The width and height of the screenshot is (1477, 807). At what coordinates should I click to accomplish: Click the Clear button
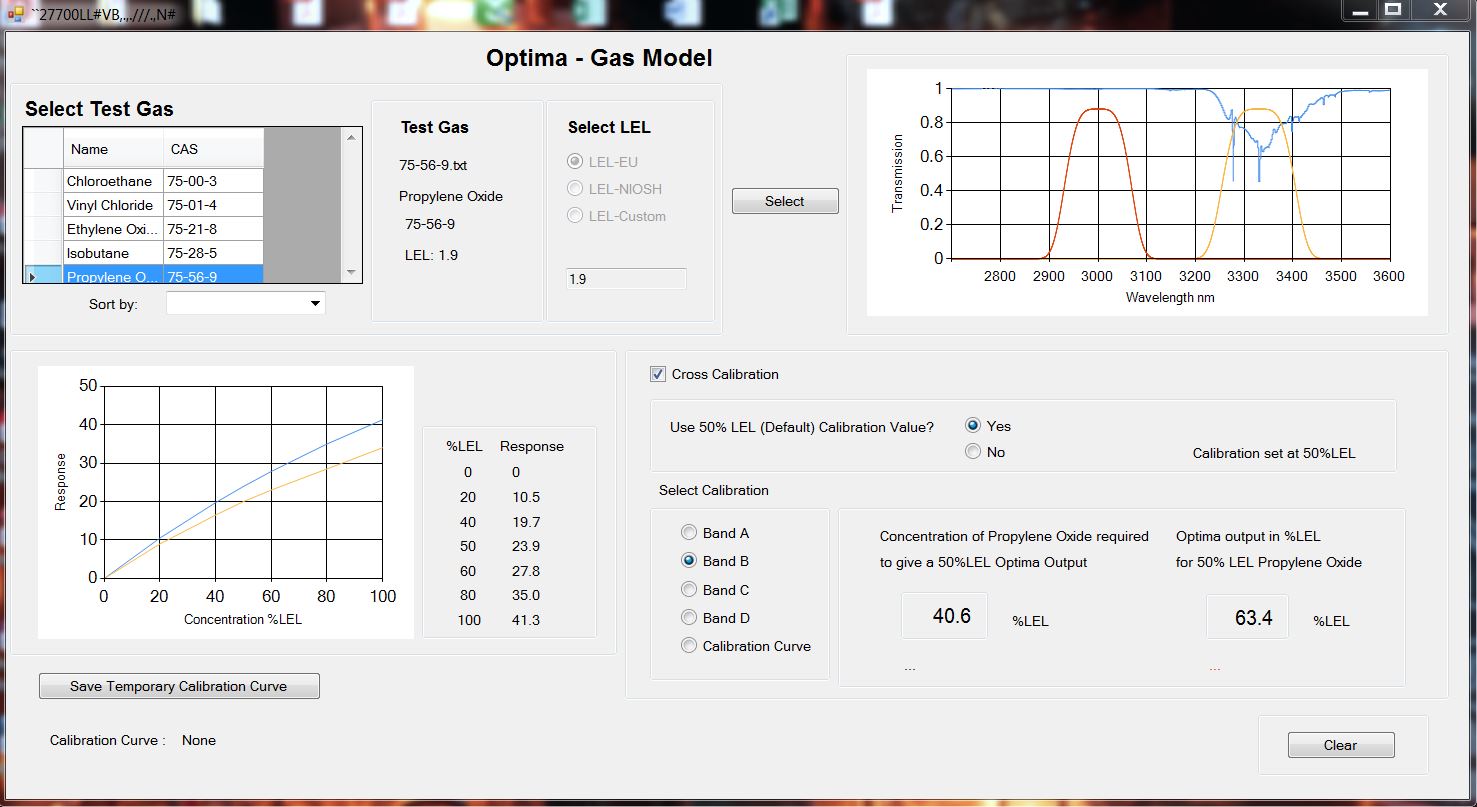pos(1340,745)
